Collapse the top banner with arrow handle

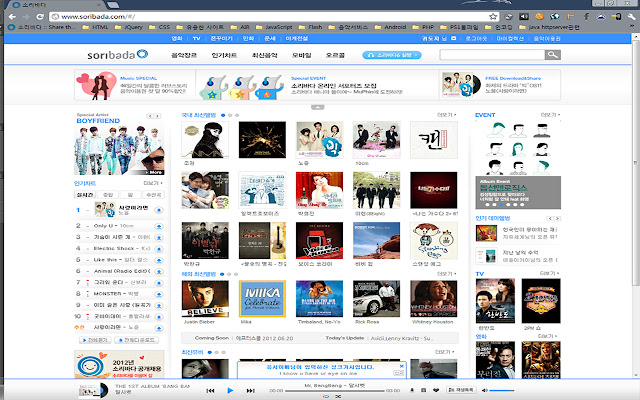[316, 106]
